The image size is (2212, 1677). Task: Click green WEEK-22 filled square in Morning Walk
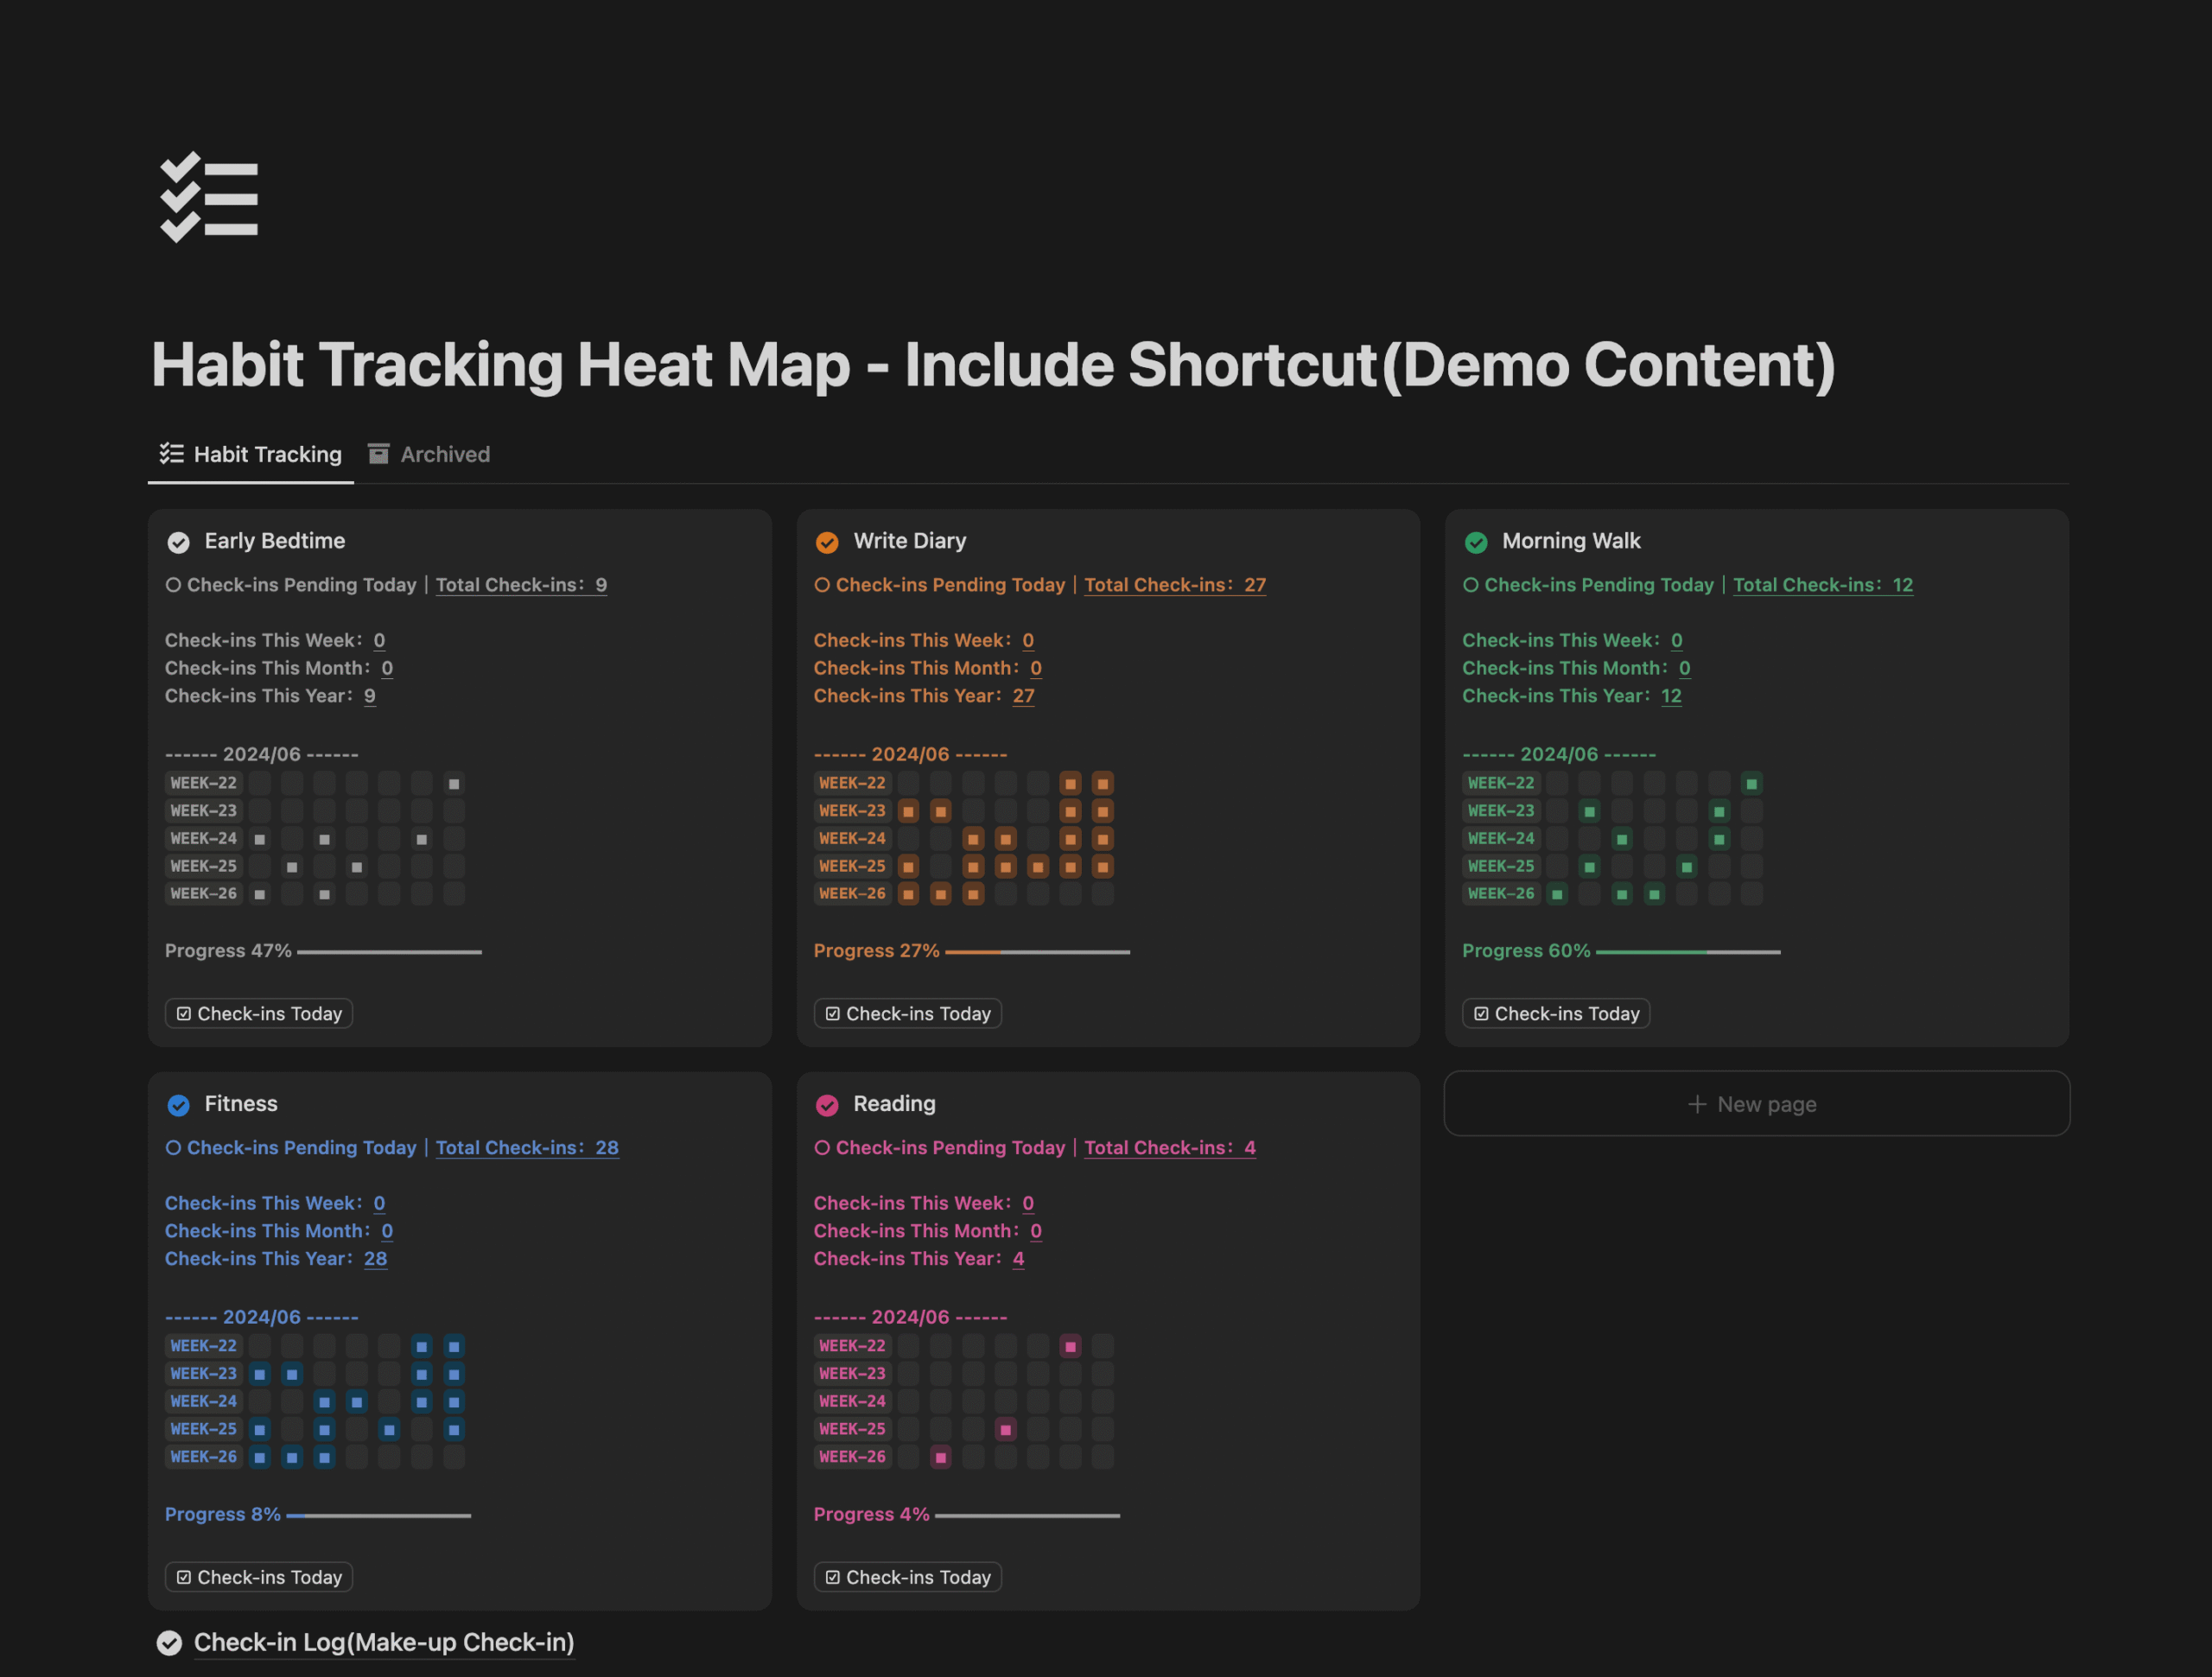pos(1752,784)
